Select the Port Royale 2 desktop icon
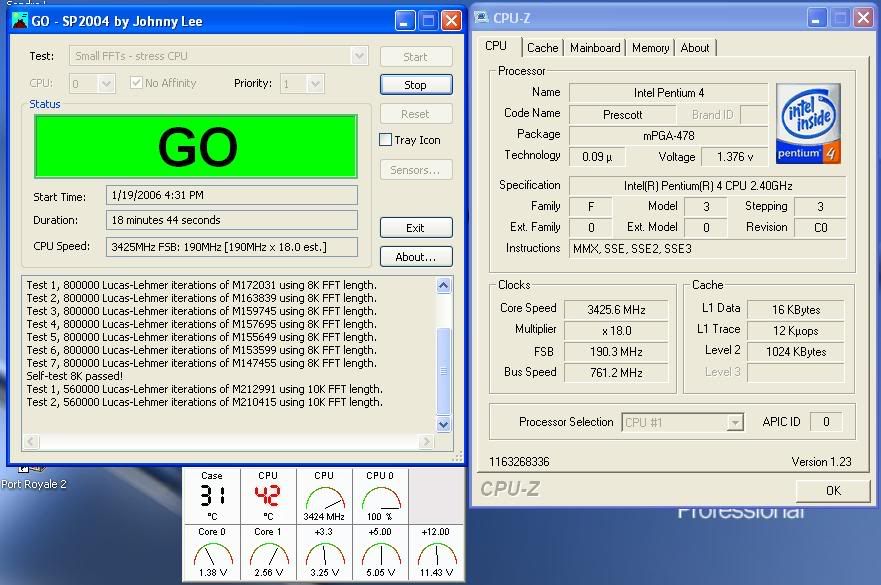The image size is (881, 585). (x=33, y=479)
